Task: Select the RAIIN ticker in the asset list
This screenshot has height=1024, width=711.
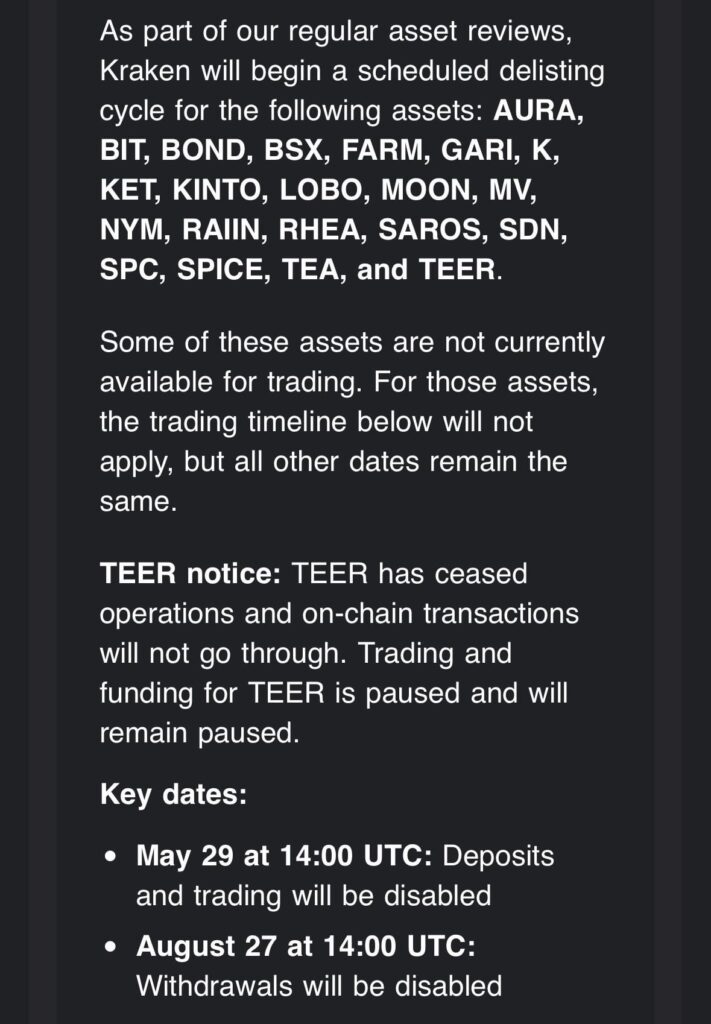Action: tap(221, 230)
